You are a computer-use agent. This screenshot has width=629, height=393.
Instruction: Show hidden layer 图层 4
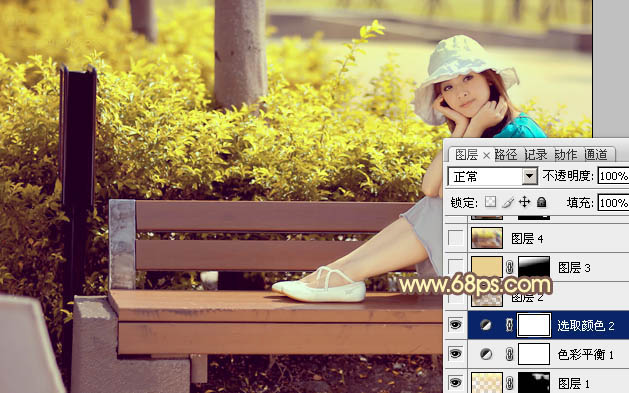455,238
